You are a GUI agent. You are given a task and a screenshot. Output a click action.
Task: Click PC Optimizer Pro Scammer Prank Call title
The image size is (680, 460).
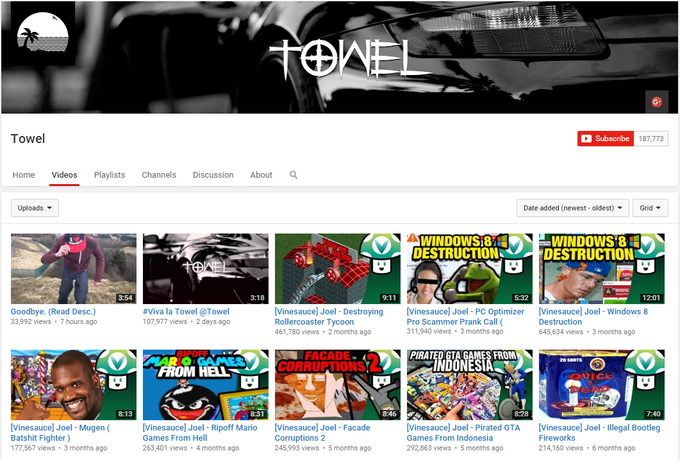(465, 316)
